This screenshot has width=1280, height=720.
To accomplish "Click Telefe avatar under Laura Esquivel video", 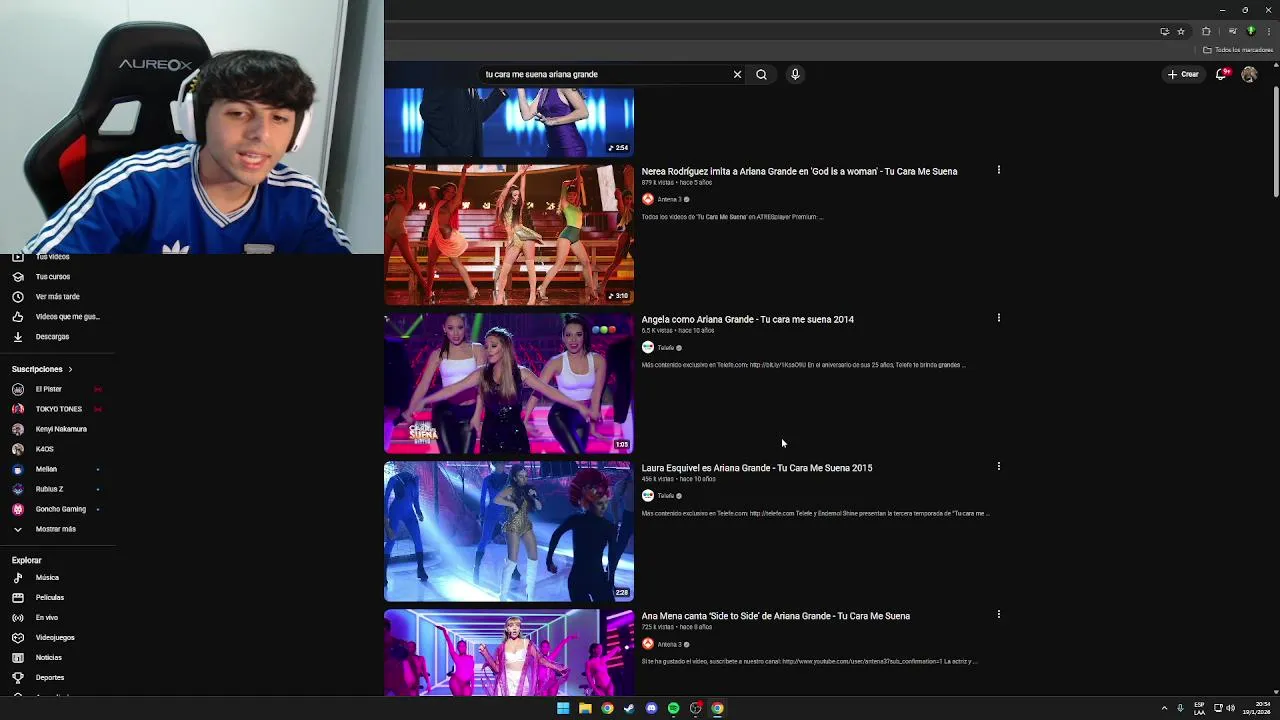I will pyautogui.click(x=647, y=495).
